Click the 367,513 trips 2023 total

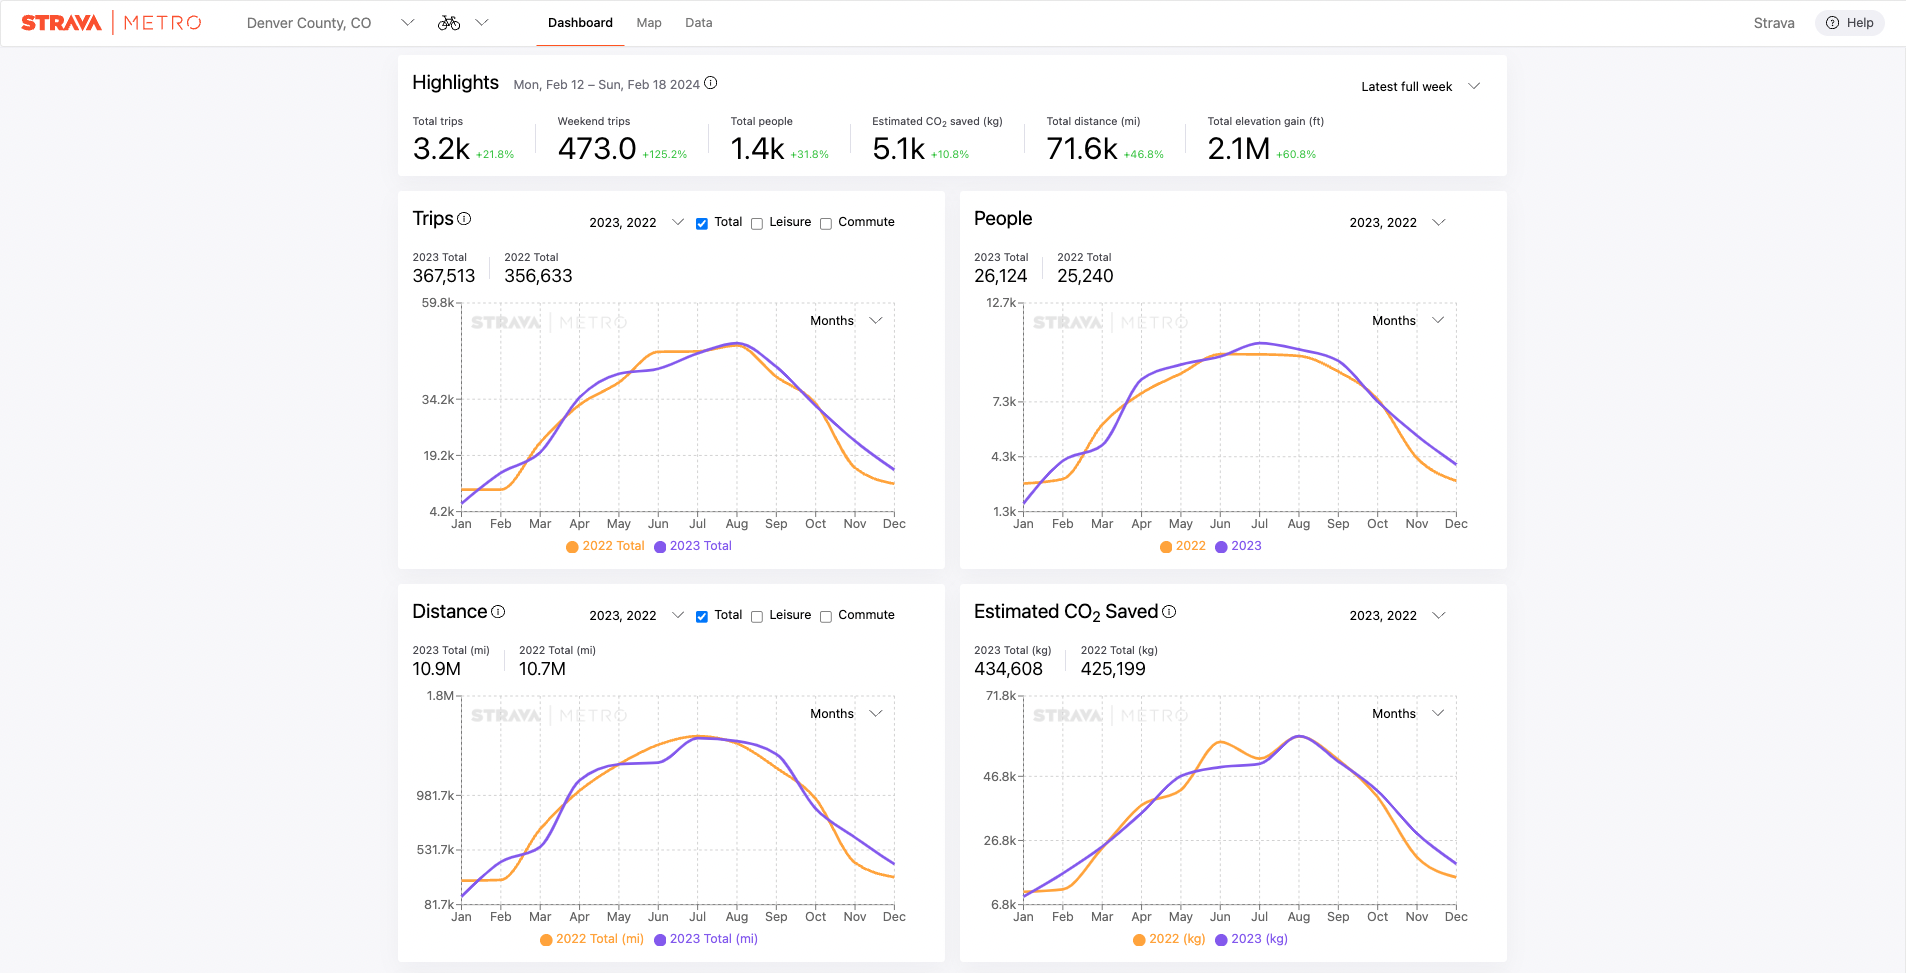click(444, 276)
